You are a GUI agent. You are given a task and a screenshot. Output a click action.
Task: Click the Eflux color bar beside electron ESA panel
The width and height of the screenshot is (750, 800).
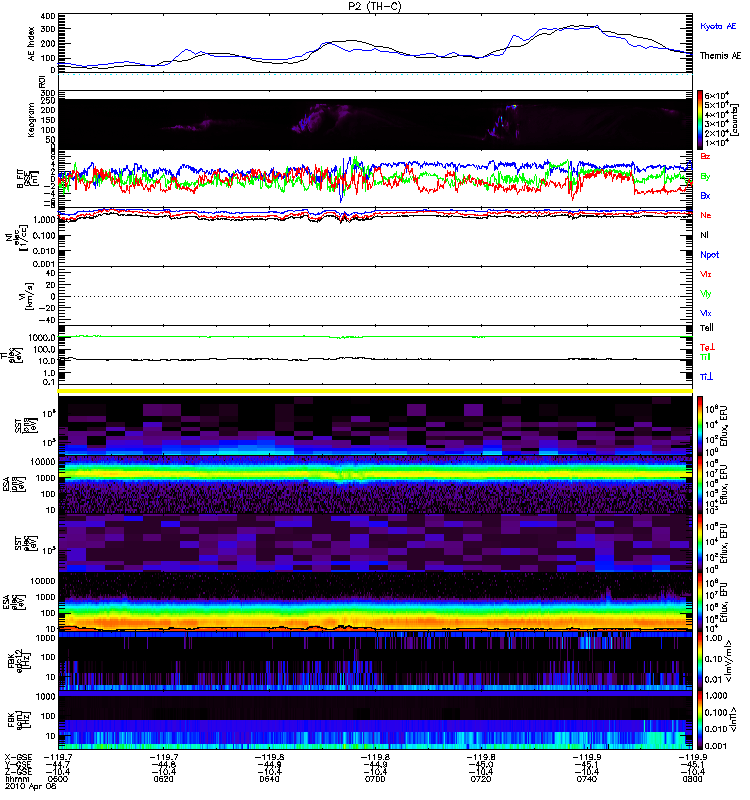click(700, 602)
